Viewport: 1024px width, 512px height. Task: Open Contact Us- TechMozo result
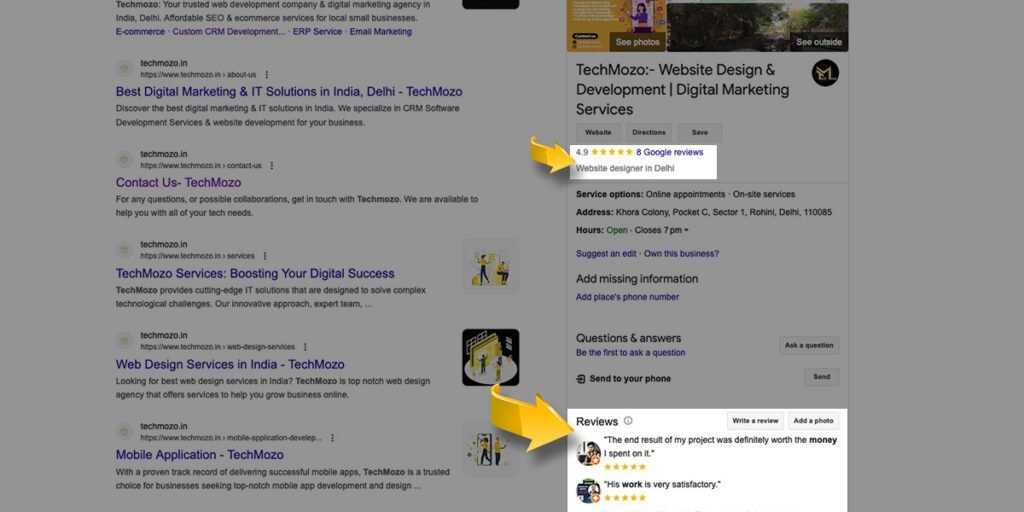click(178, 182)
